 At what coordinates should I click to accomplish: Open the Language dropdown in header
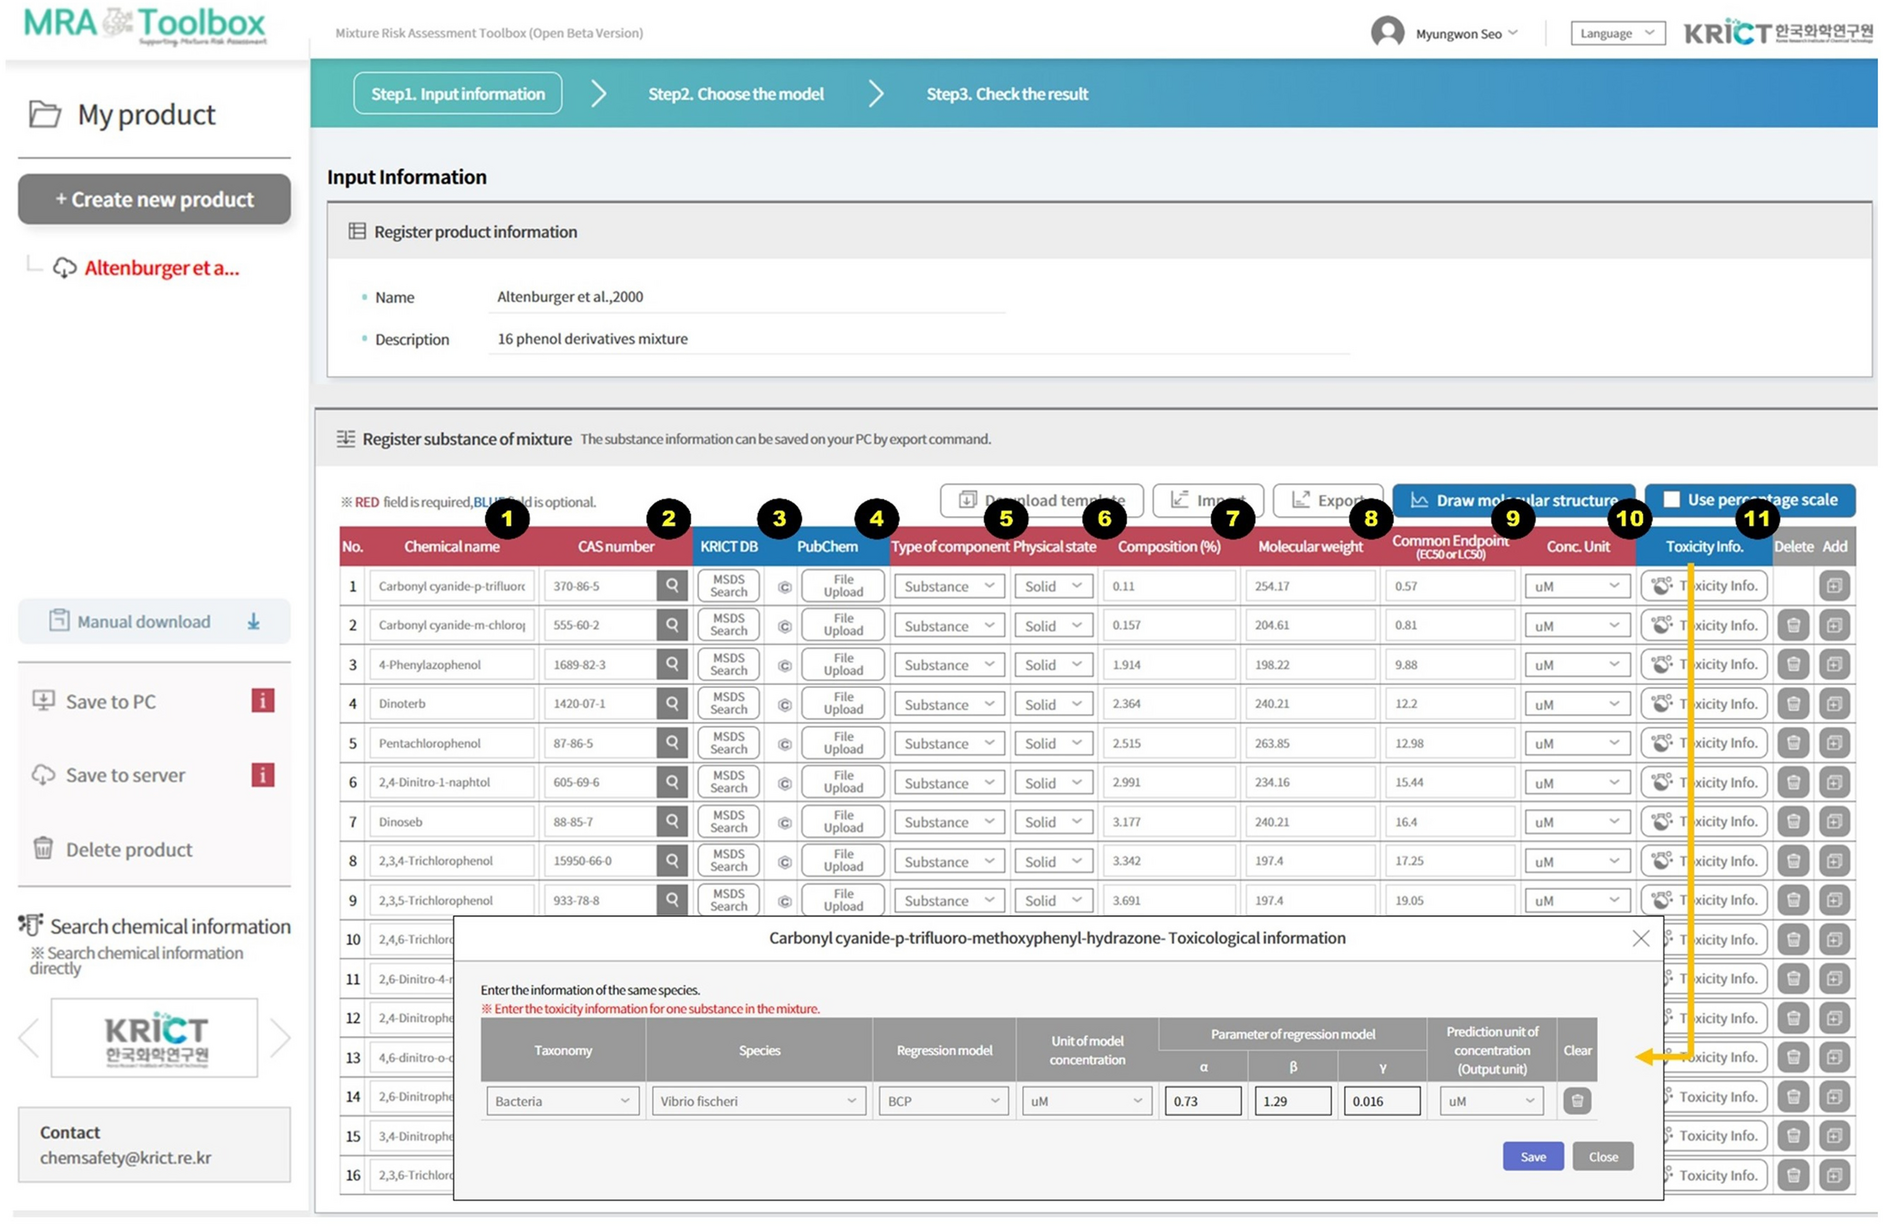tap(1617, 33)
